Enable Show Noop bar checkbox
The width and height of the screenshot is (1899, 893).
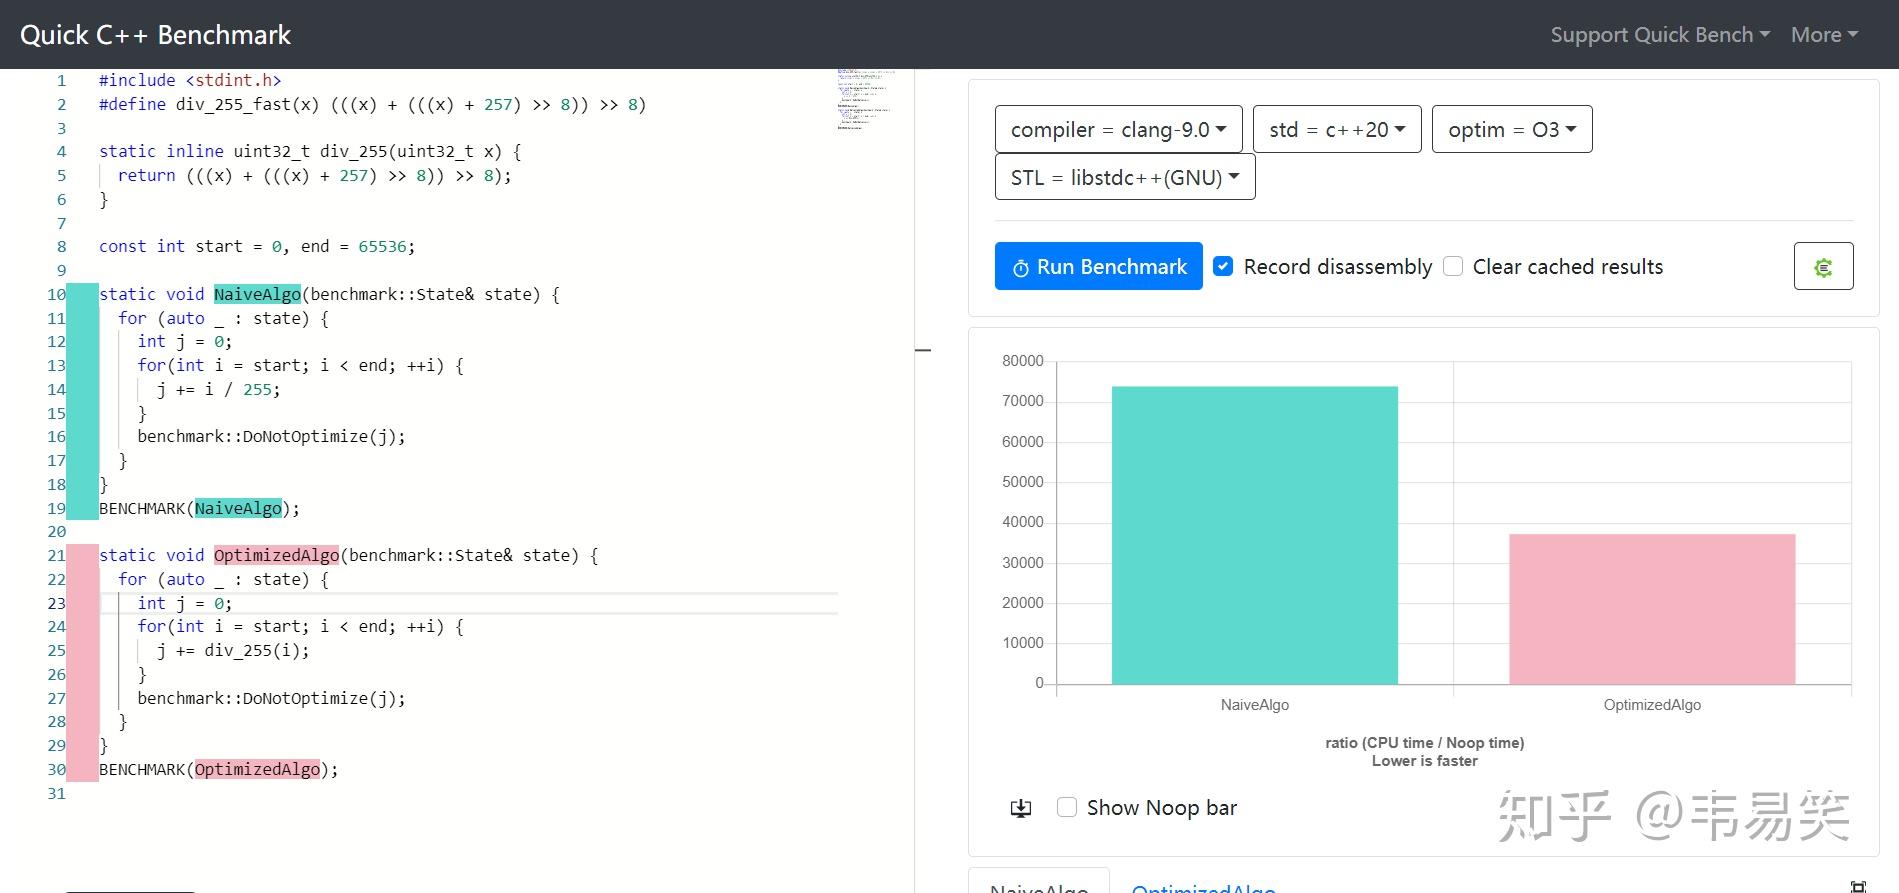[x=1067, y=807]
